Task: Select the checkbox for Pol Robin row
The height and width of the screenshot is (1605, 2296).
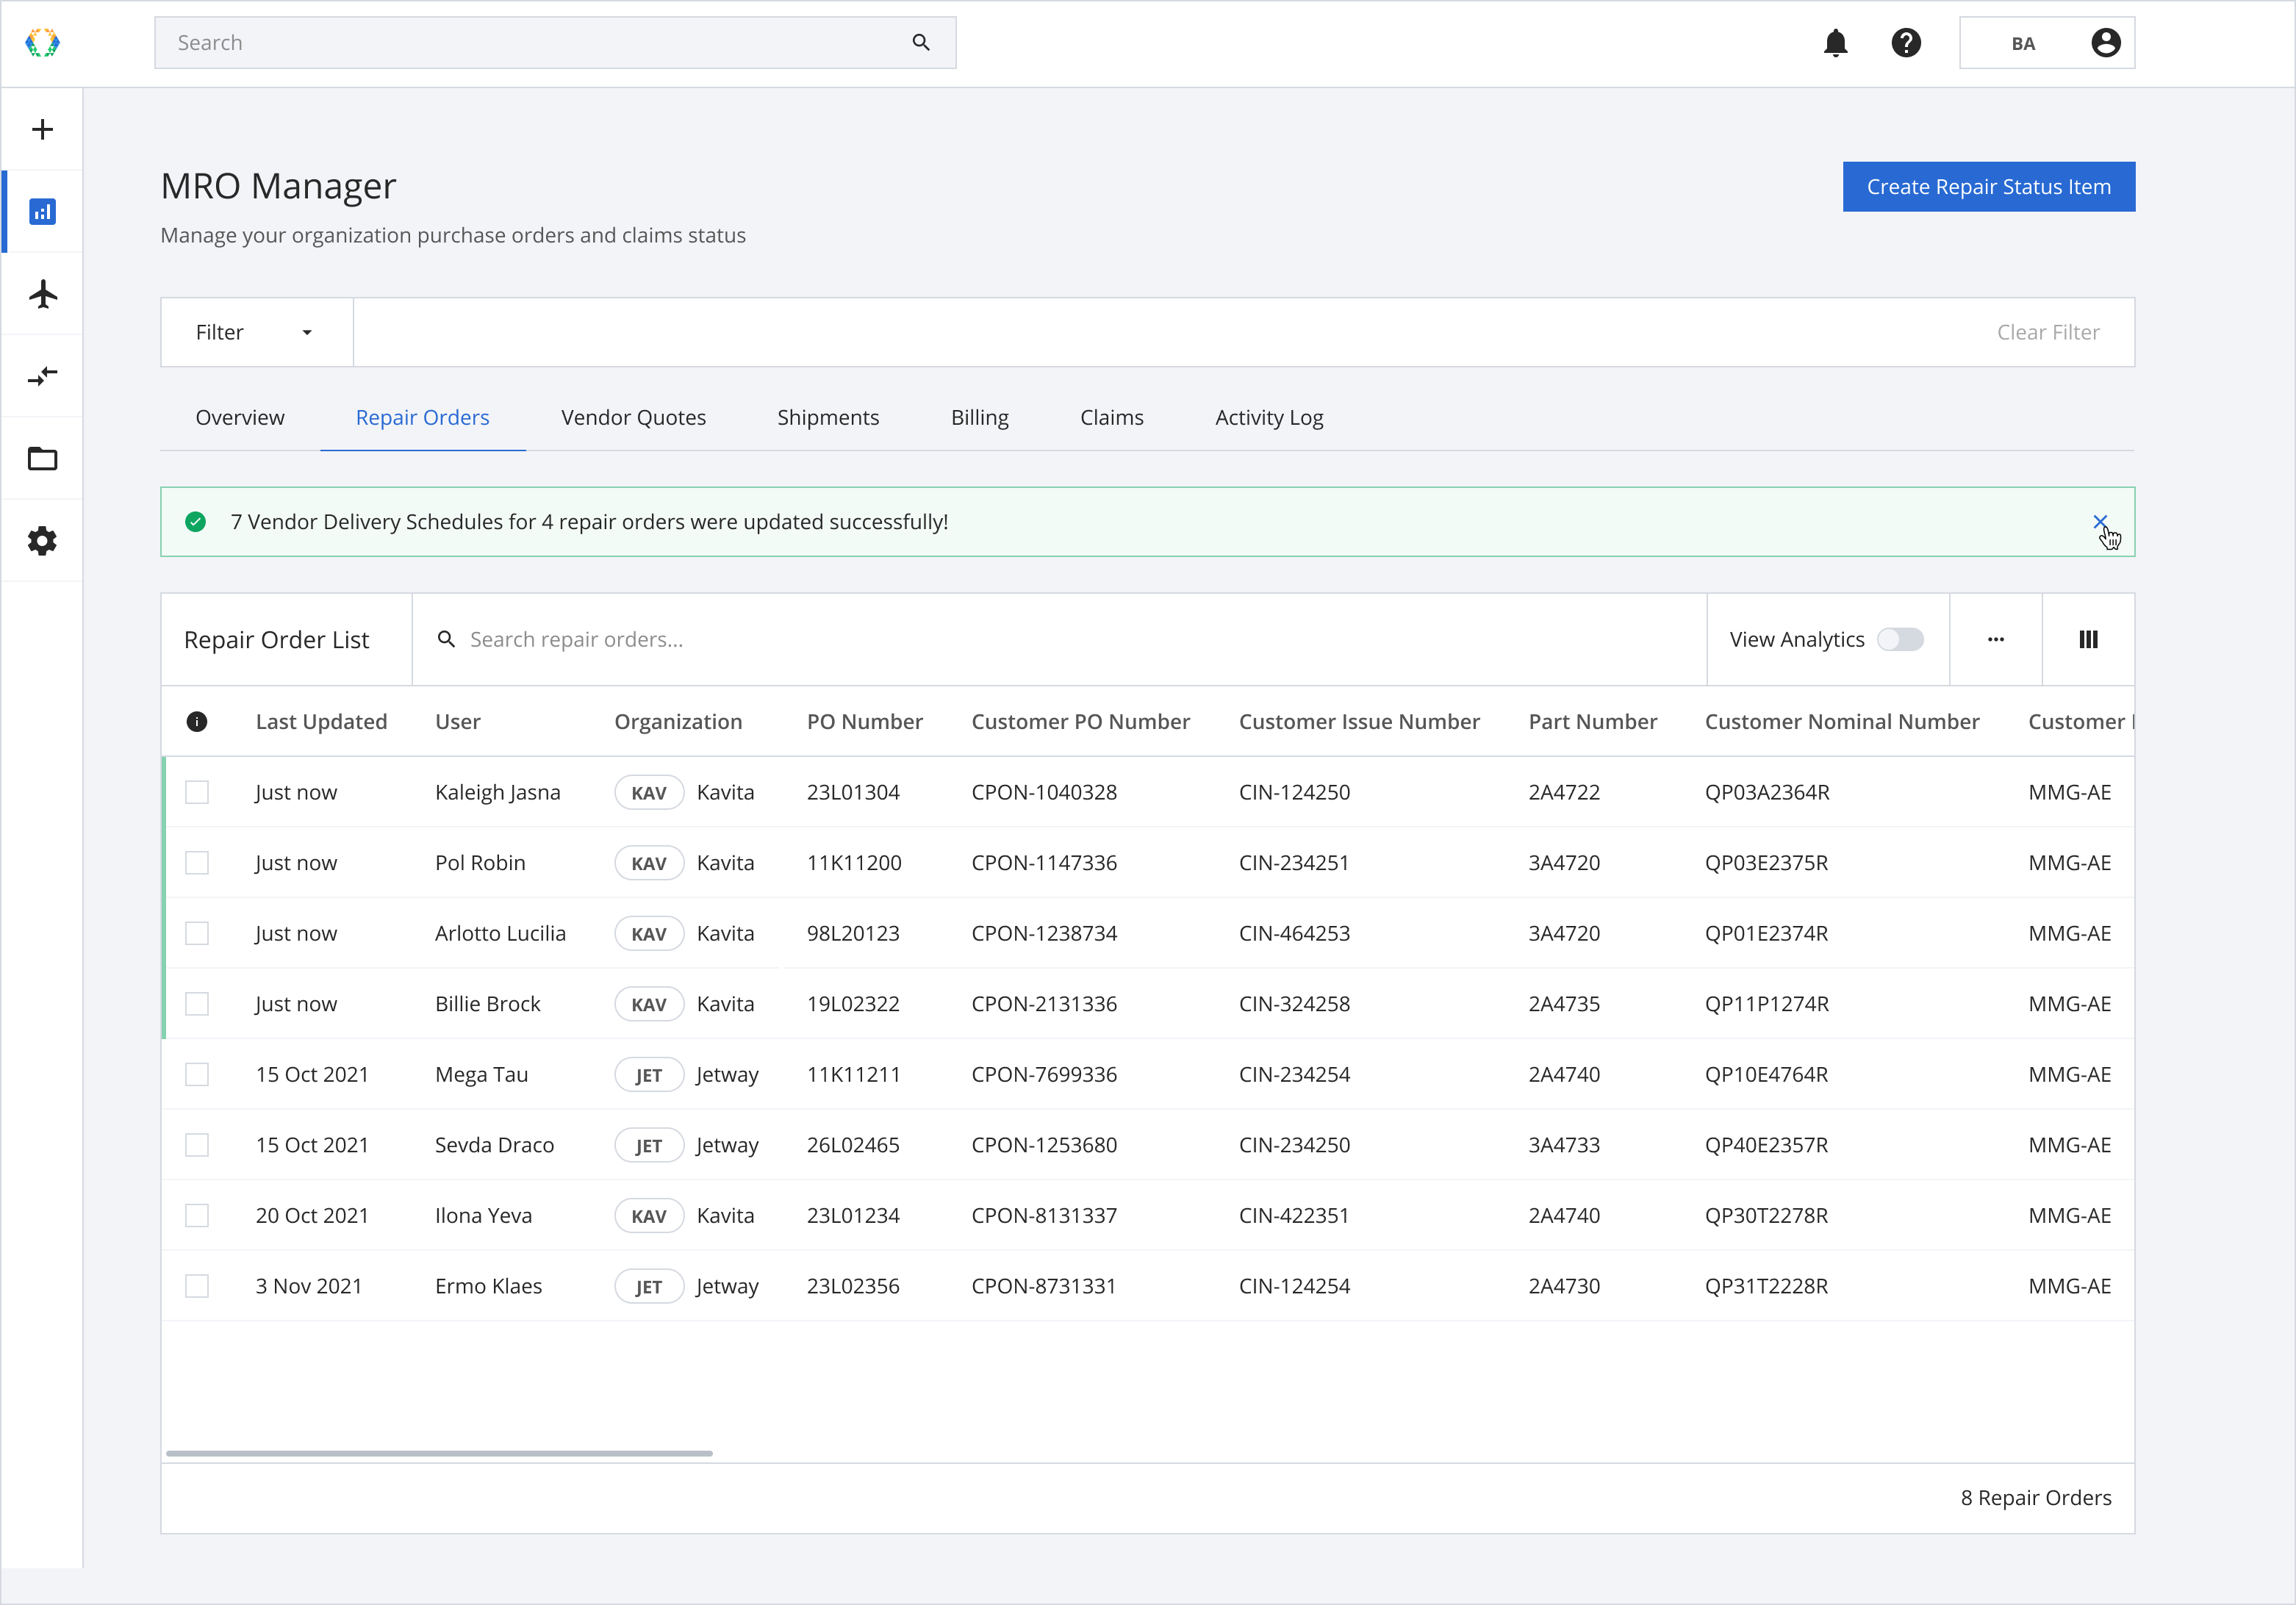Action: pyautogui.click(x=197, y=863)
